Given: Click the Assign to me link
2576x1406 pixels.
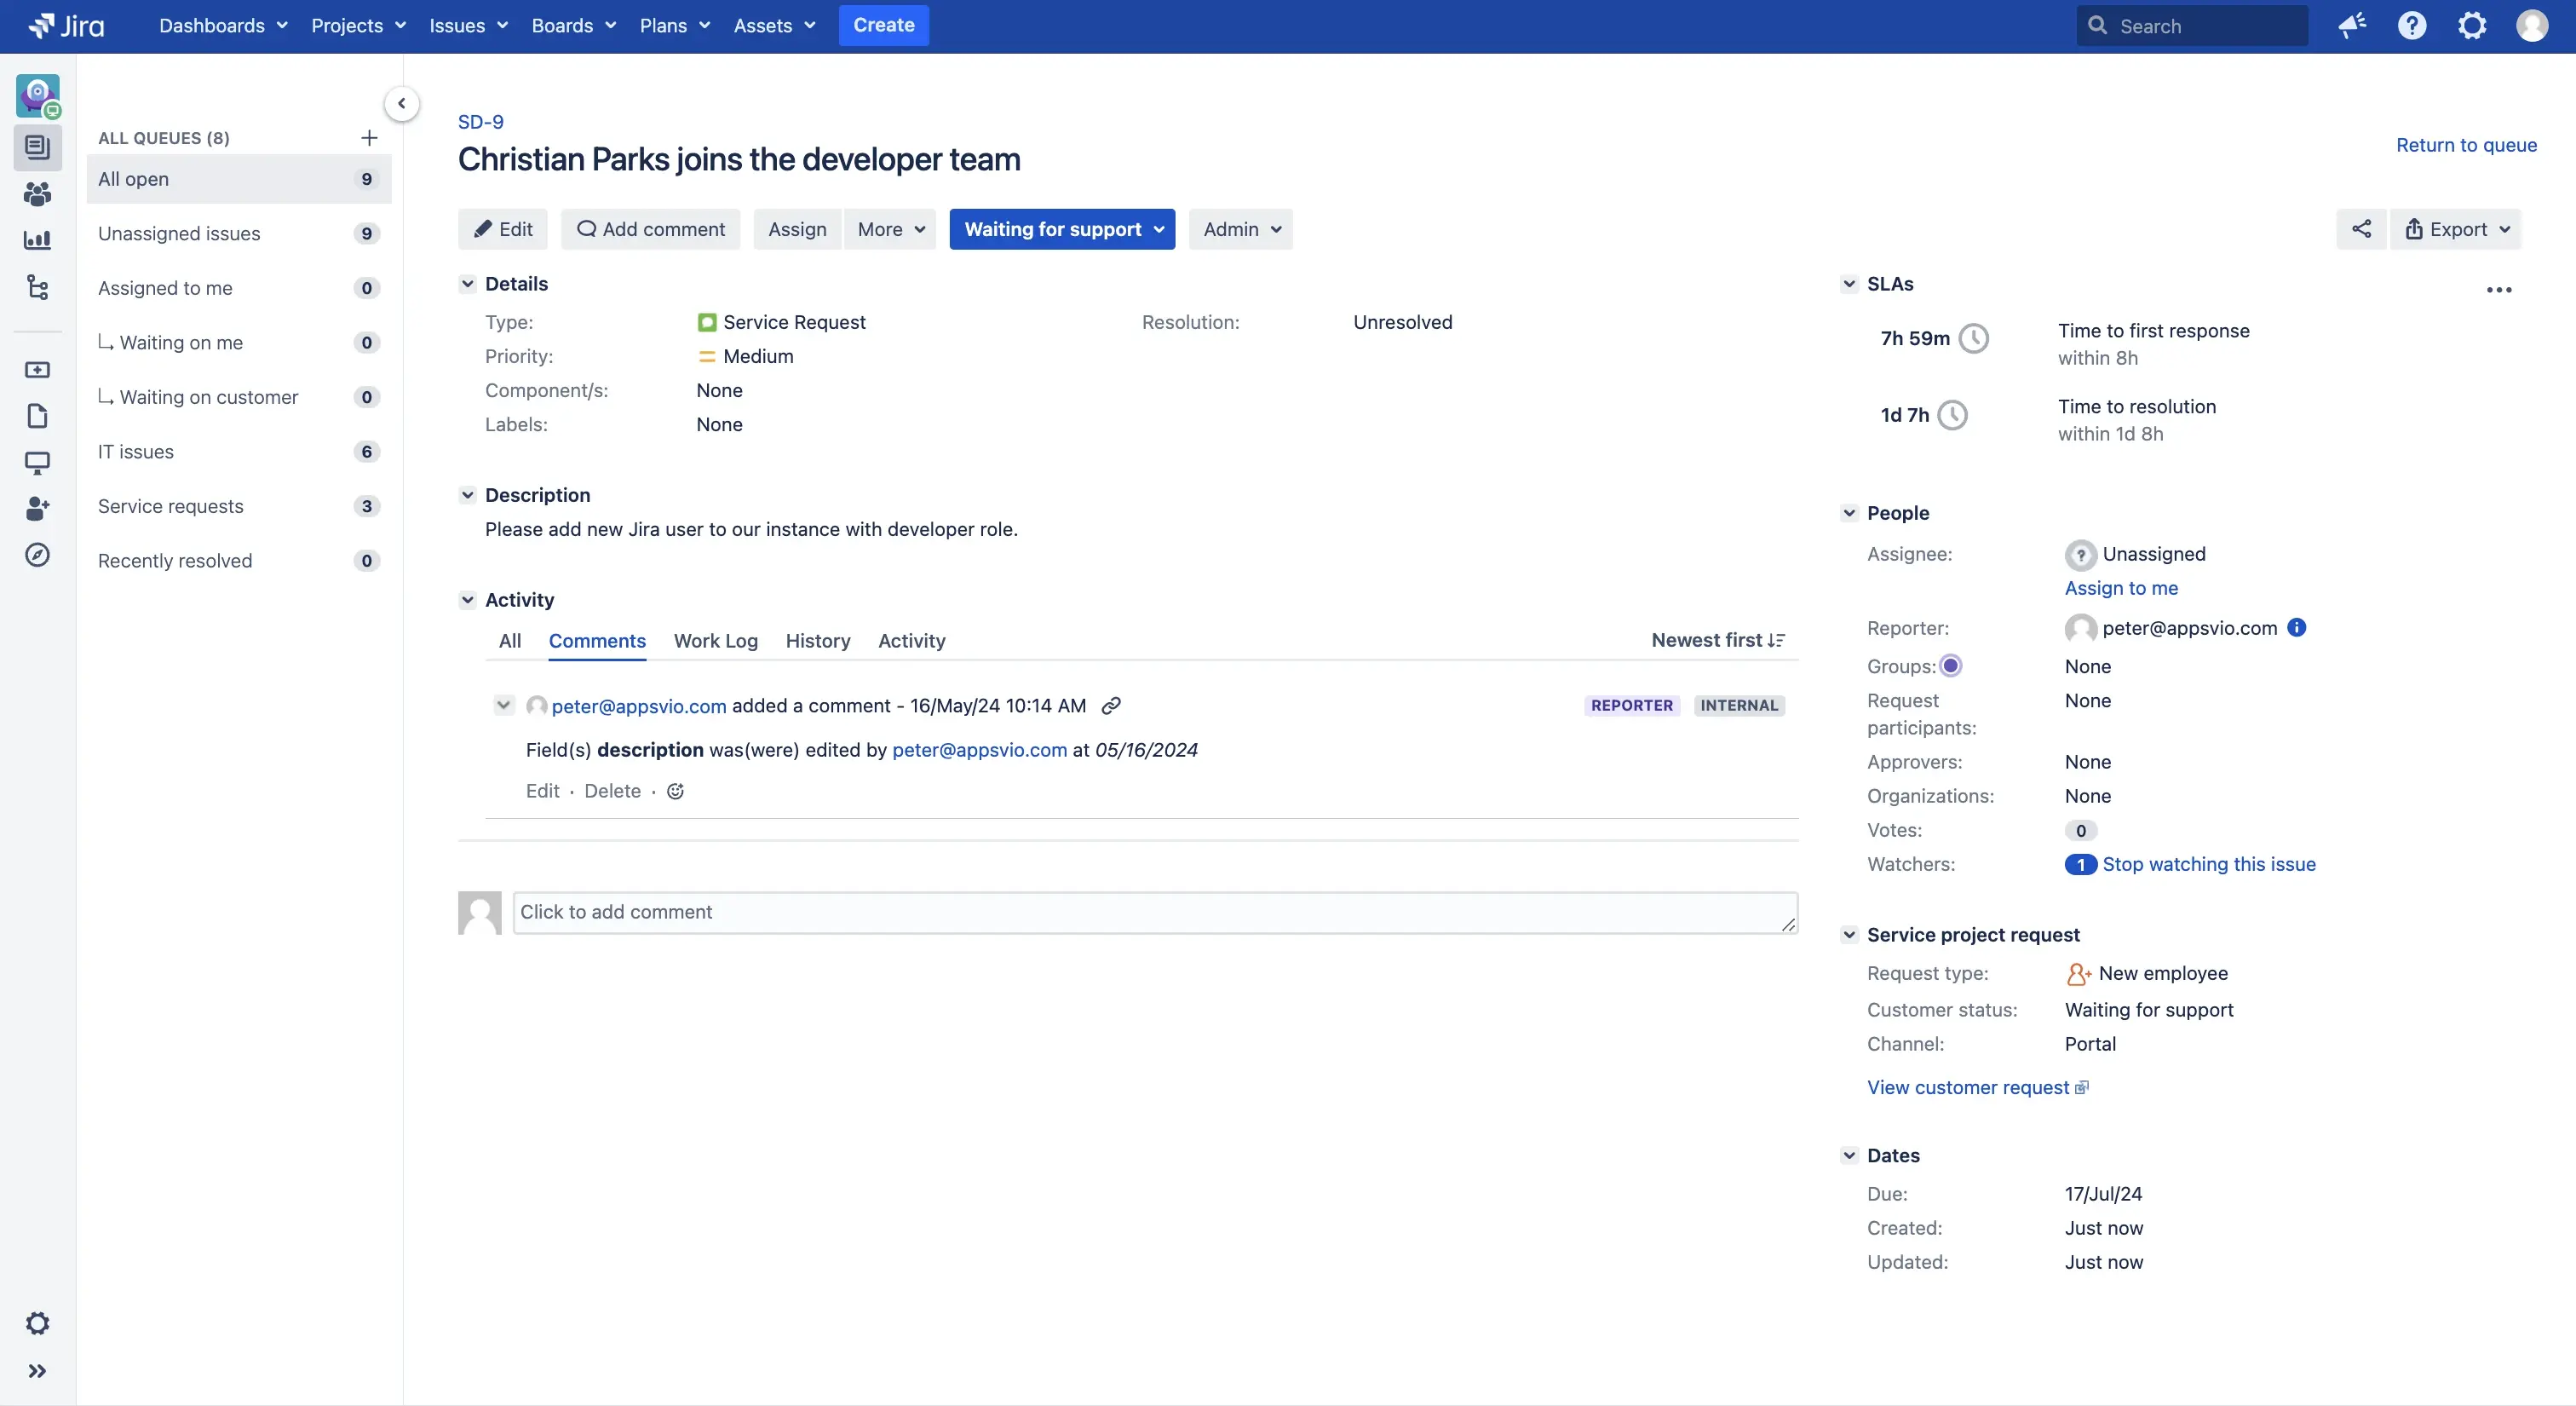Looking at the screenshot, I should (2122, 588).
